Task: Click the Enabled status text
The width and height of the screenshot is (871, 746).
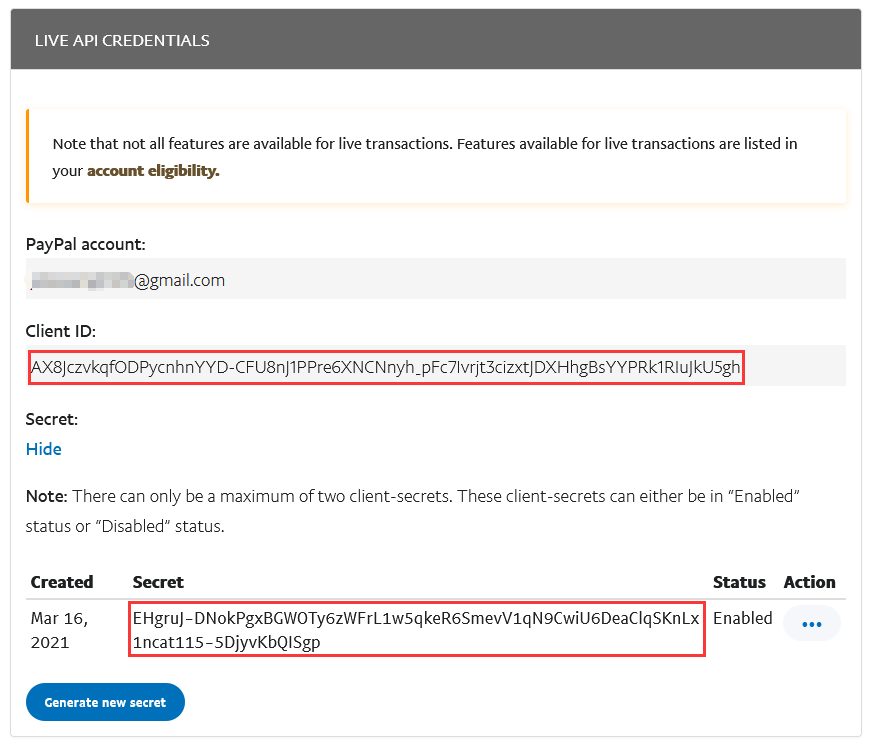Action: pos(742,618)
